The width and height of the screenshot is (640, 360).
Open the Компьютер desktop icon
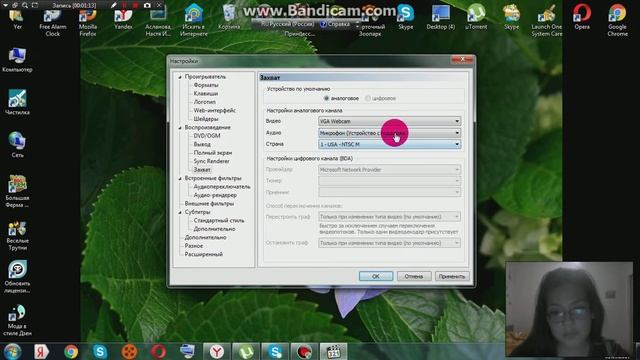17,60
